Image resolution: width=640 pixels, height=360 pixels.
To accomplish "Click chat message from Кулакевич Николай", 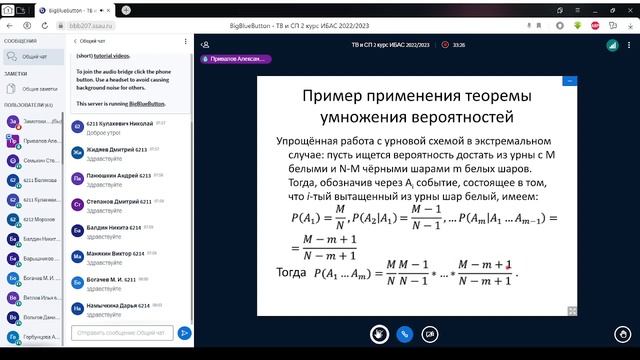I will point(129,128).
